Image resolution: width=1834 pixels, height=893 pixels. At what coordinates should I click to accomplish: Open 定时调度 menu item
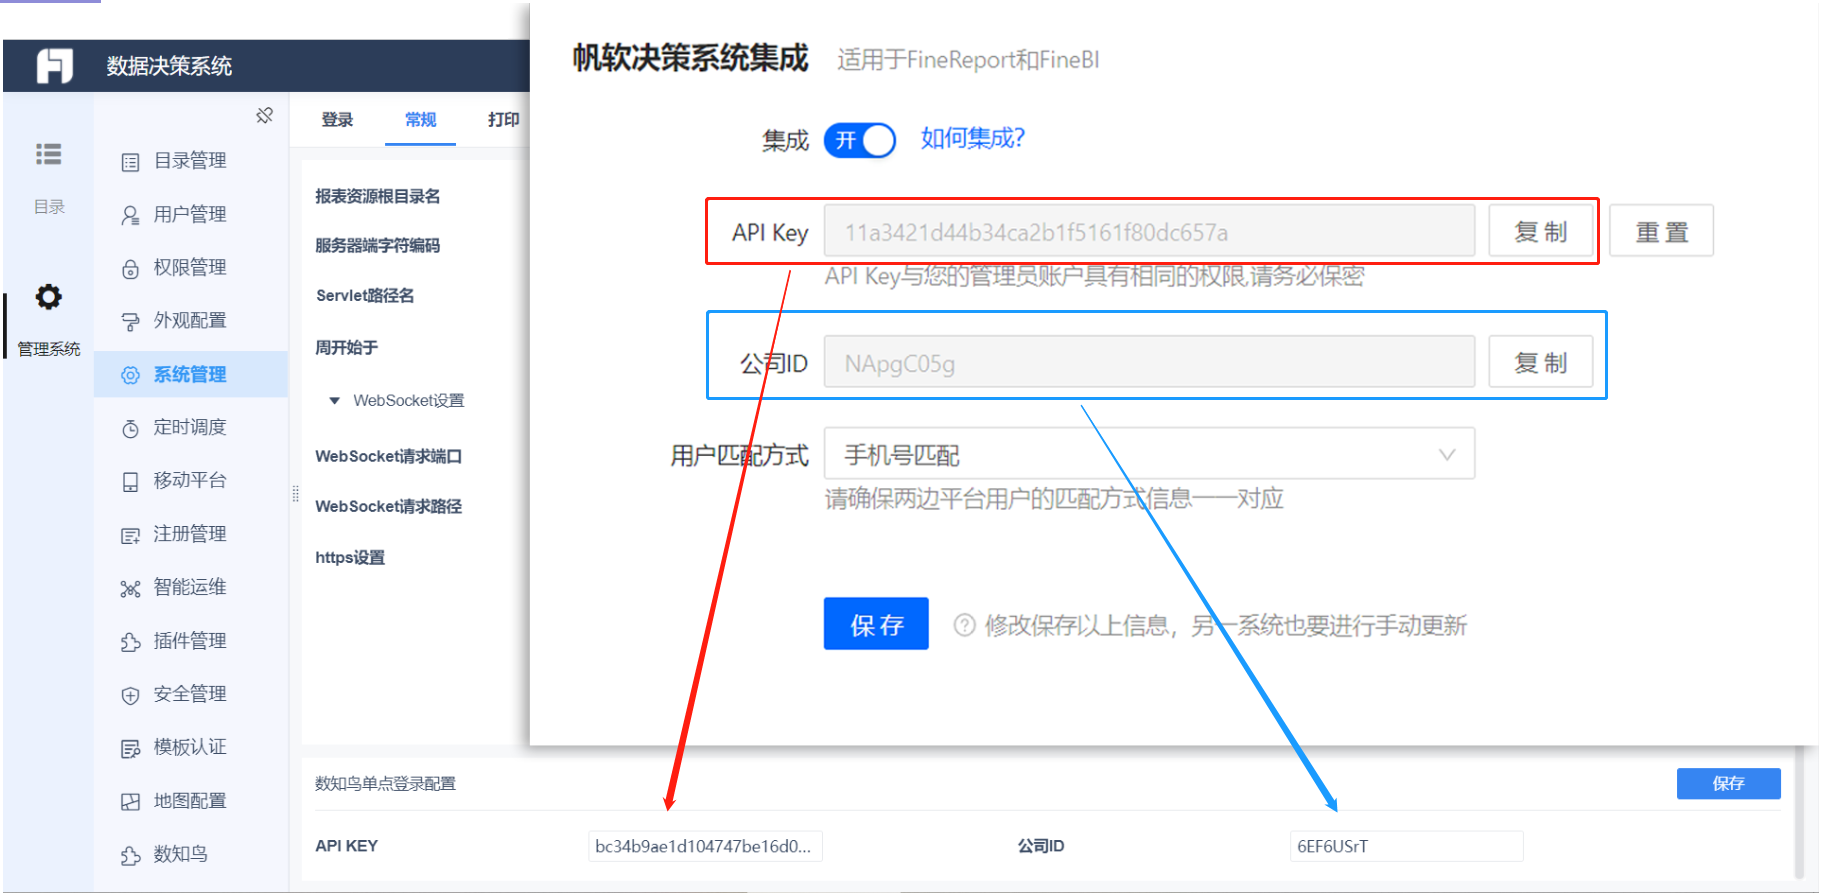[190, 427]
